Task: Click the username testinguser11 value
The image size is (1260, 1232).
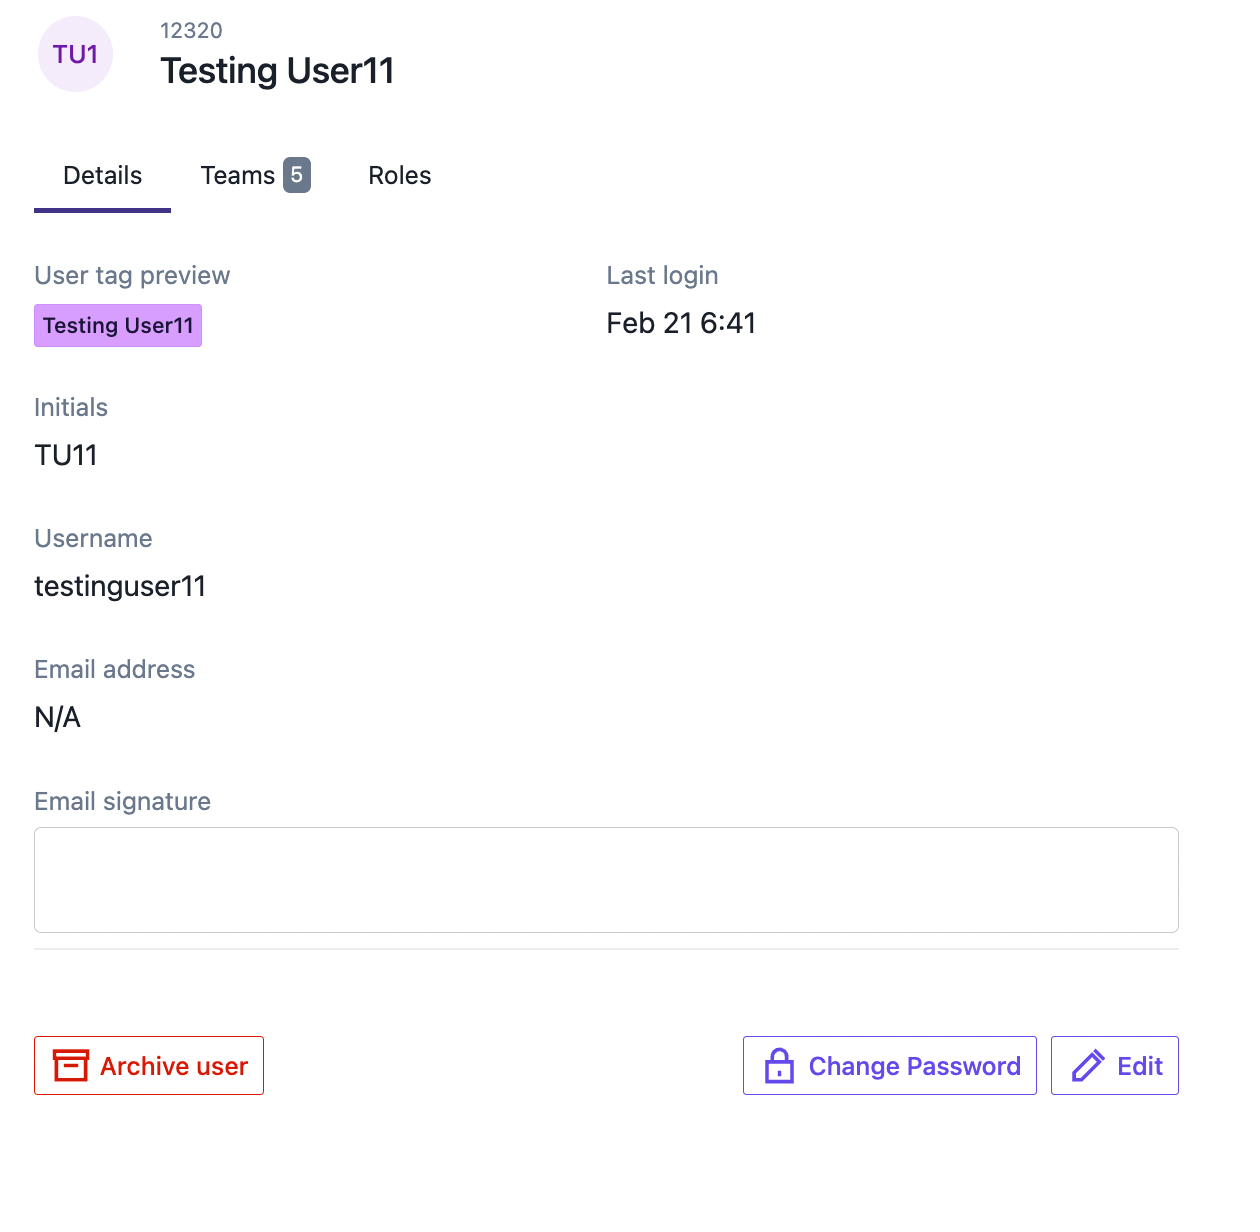Action: tap(120, 586)
